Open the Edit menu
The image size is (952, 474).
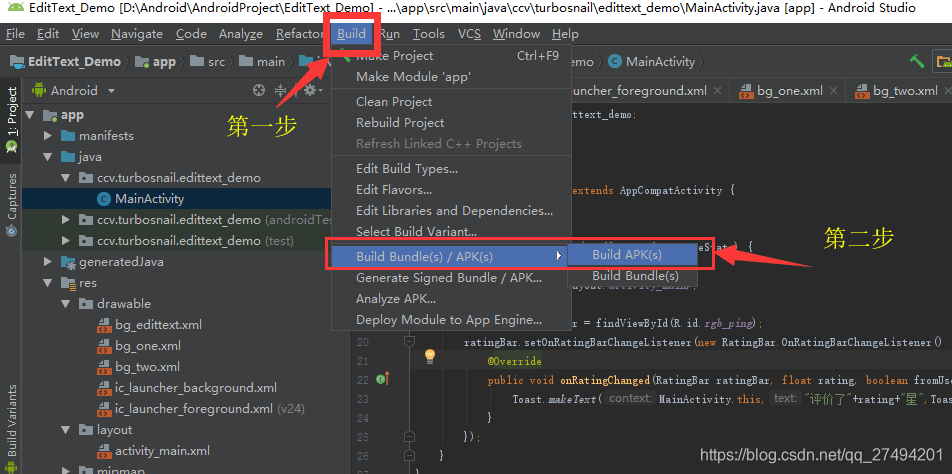[x=48, y=34]
